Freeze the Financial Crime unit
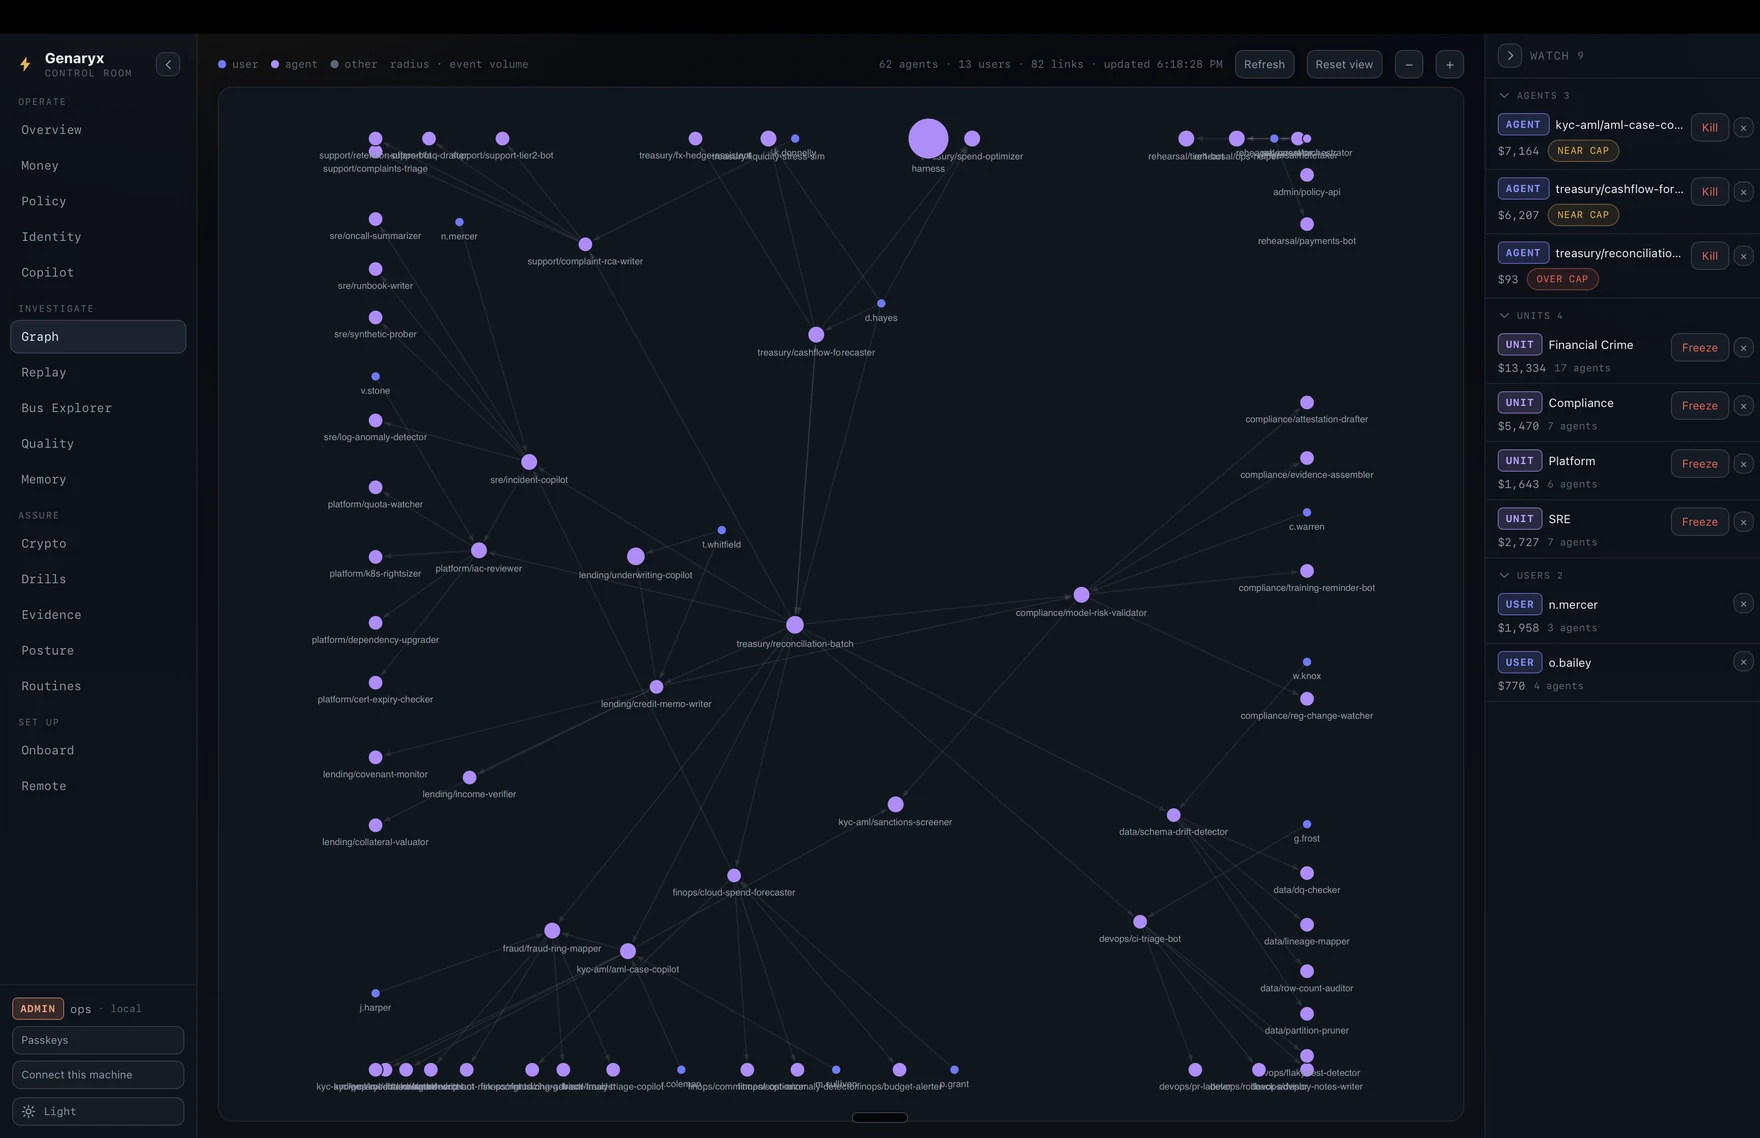This screenshot has width=1760, height=1138. [1700, 347]
